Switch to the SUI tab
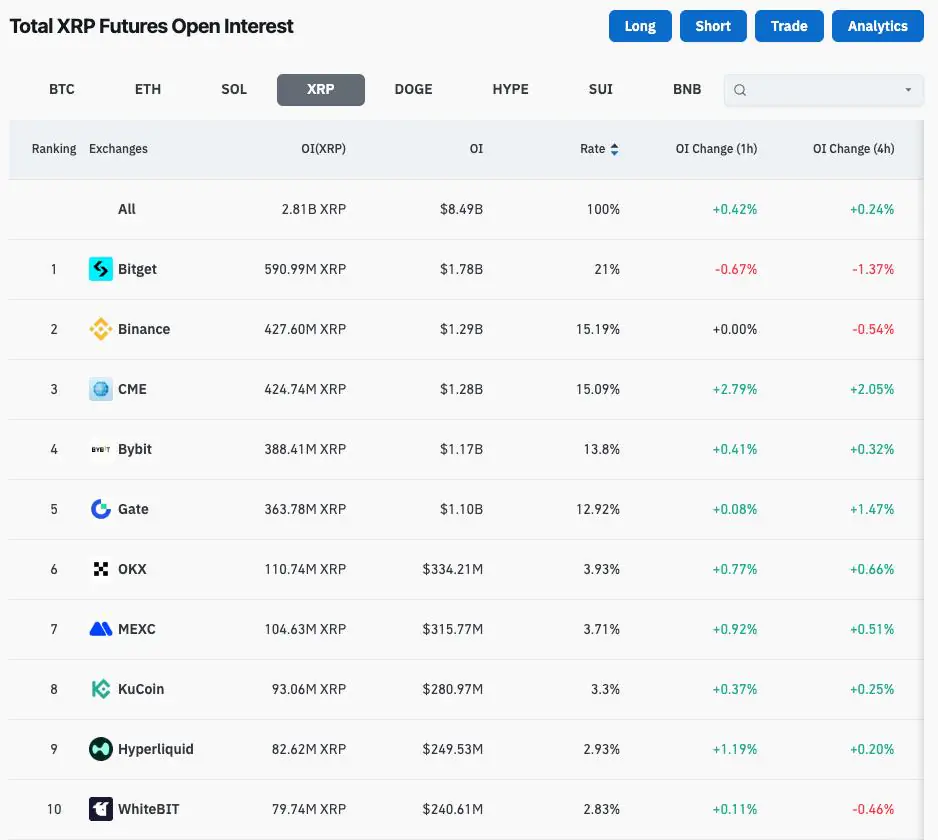 click(601, 90)
